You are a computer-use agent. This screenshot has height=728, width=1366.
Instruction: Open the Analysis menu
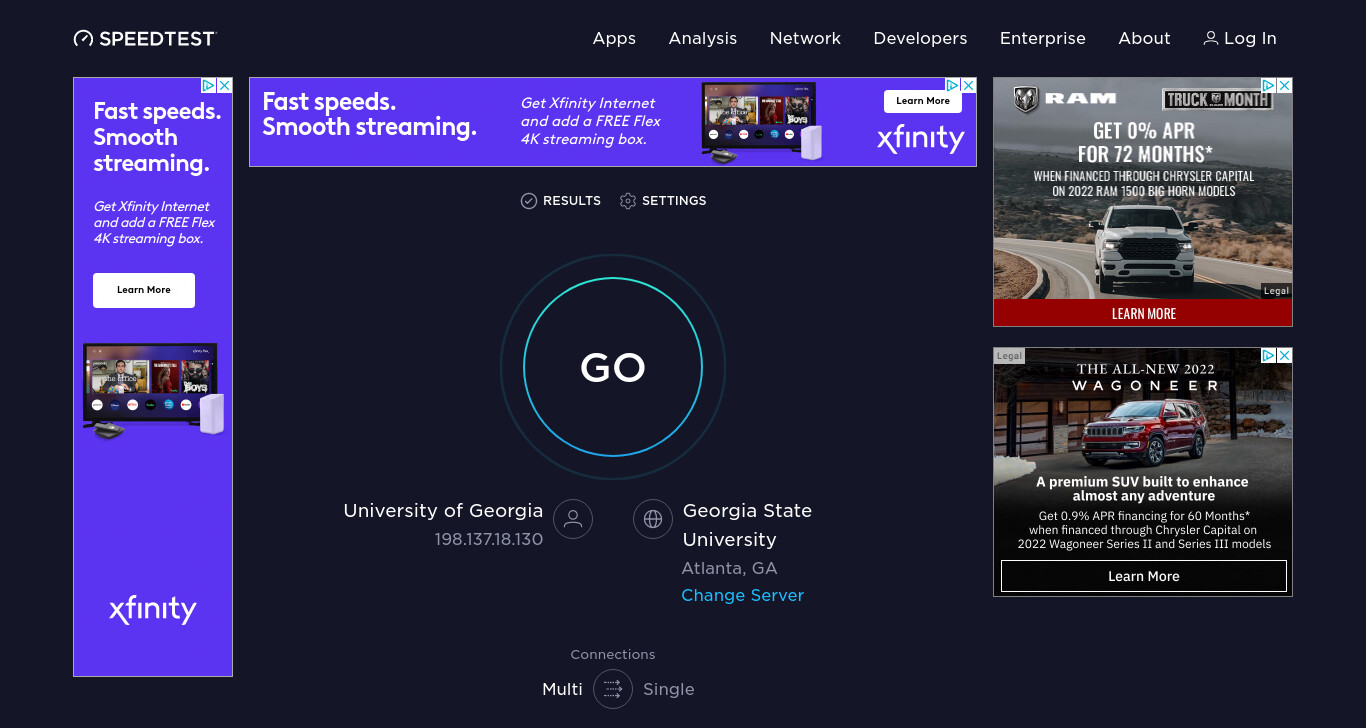point(703,38)
